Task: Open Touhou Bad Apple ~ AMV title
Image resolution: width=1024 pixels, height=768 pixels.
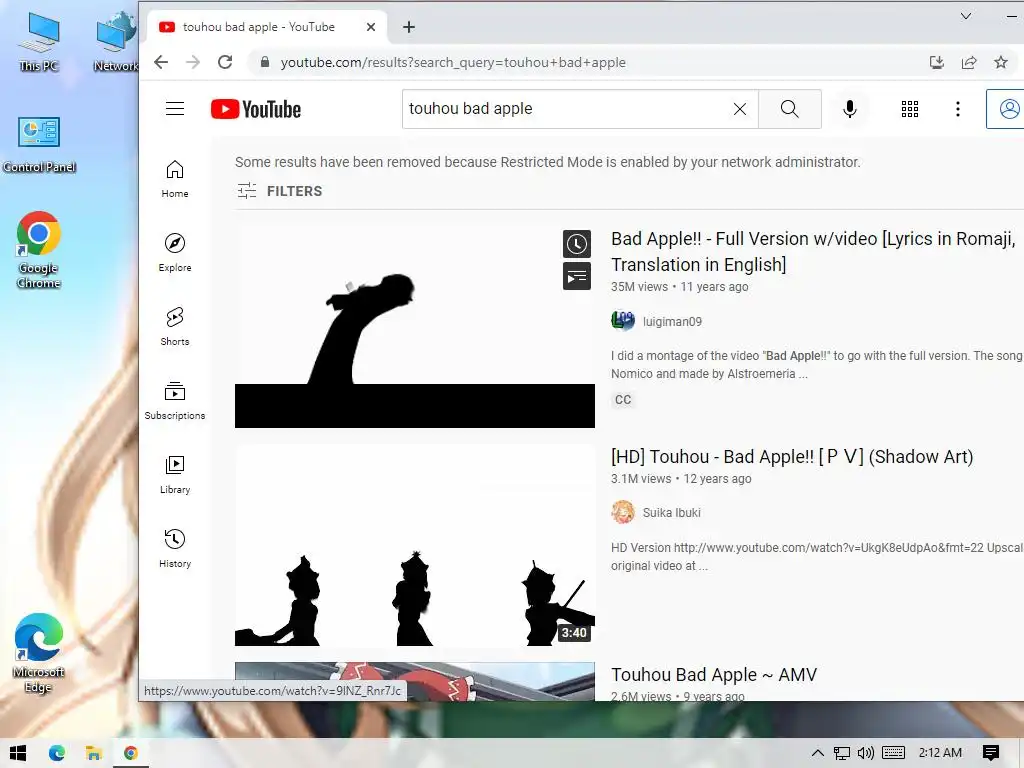Action: (x=714, y=675)
